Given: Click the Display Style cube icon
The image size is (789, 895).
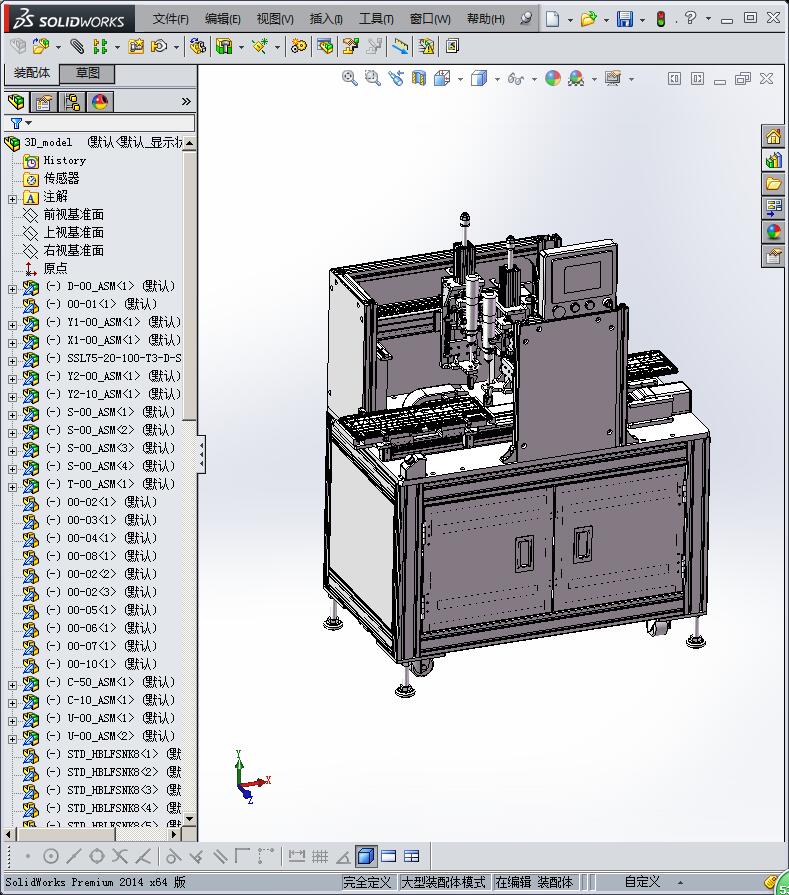Looking at the screenshot, I should pos(478,78).
